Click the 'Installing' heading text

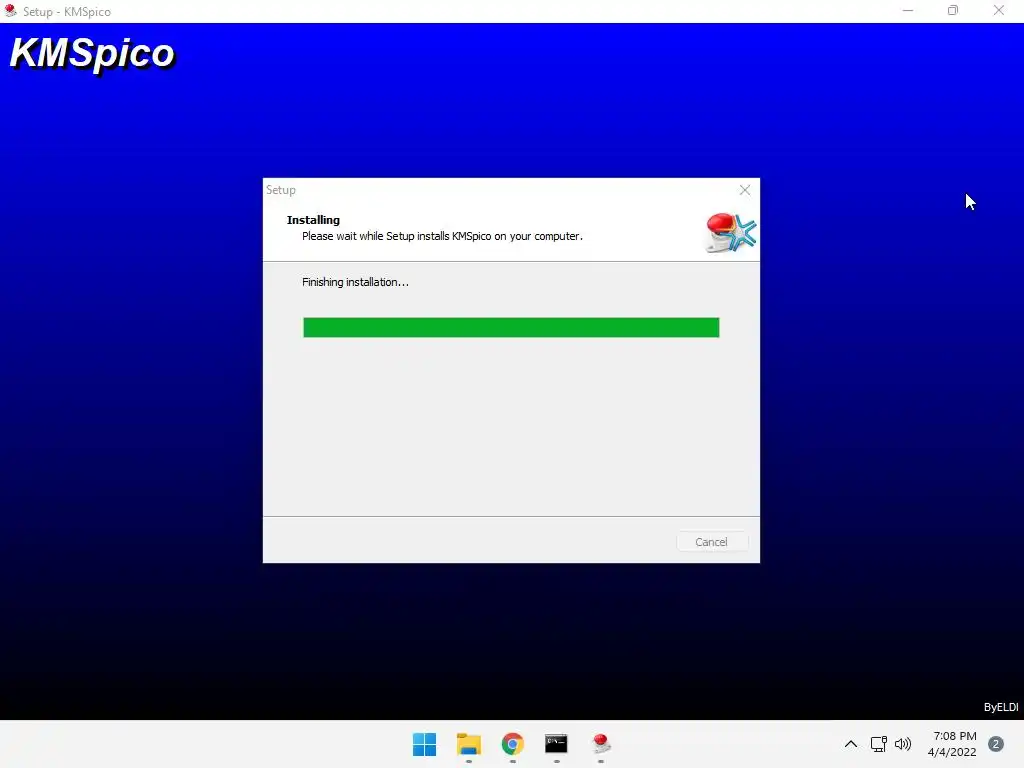point(313,220)
